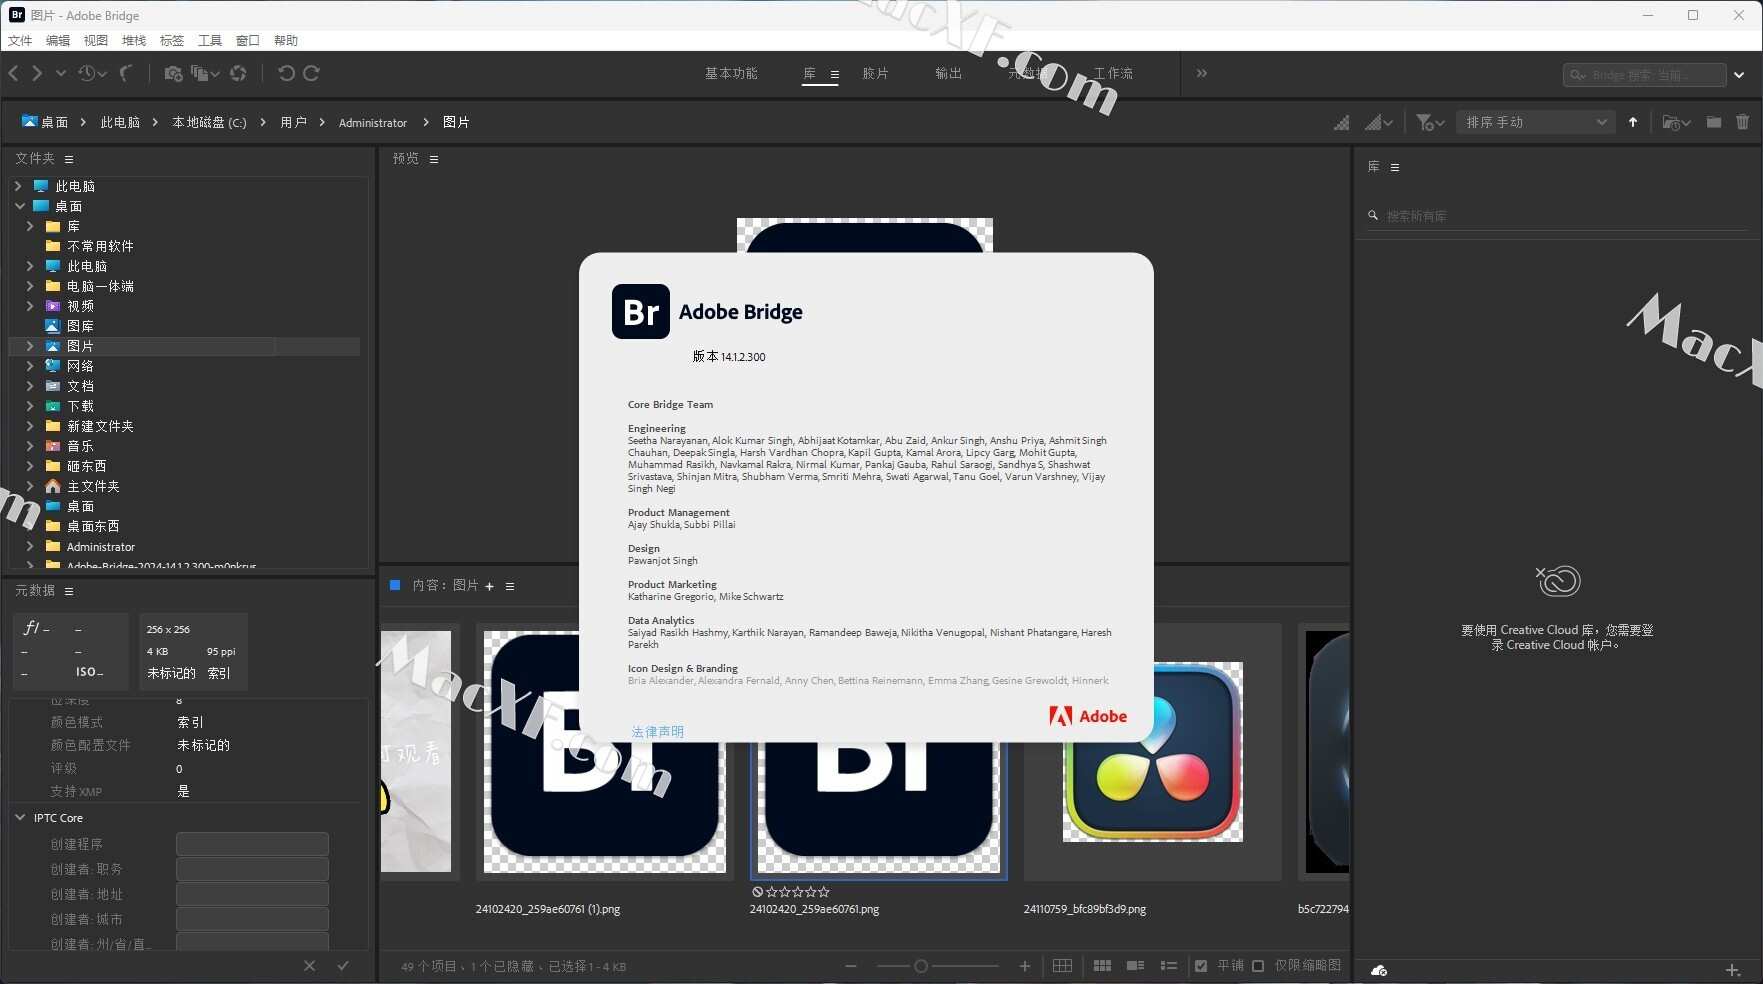The width and height of the screenshot is (1763, 984).
Task: Click the Open in Camera Raw aperture icon
Action: tap(238, 73)
